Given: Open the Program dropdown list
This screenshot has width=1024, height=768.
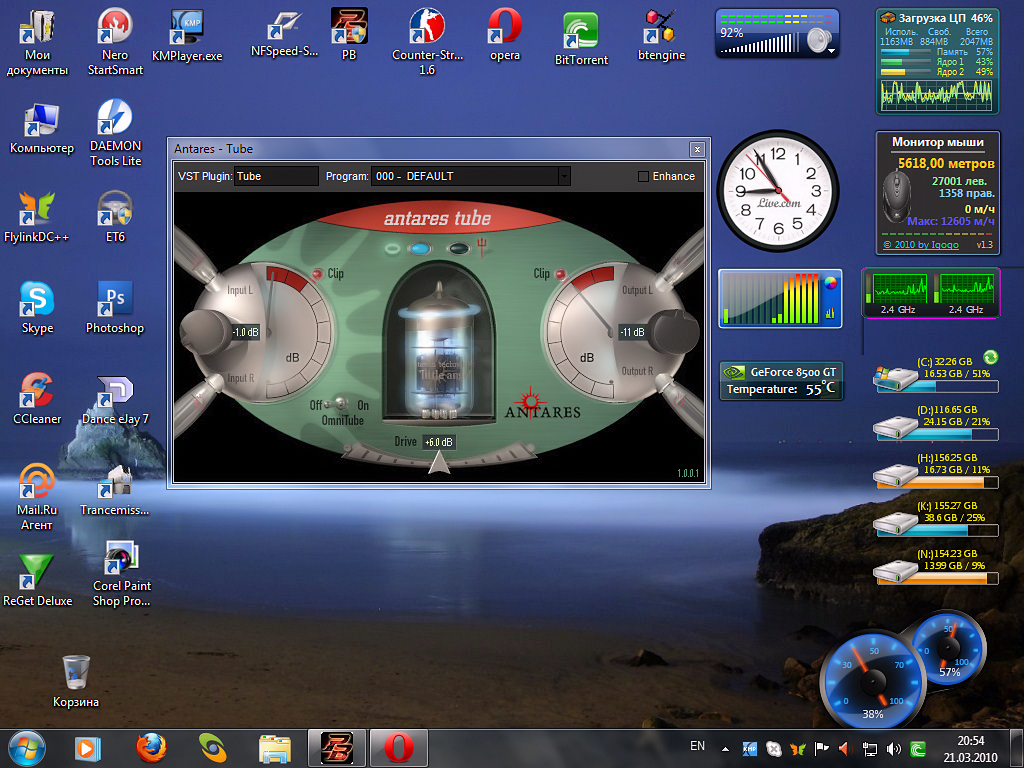Looking at the screenshot, I should pyautogui.click(x=564, y=177).
